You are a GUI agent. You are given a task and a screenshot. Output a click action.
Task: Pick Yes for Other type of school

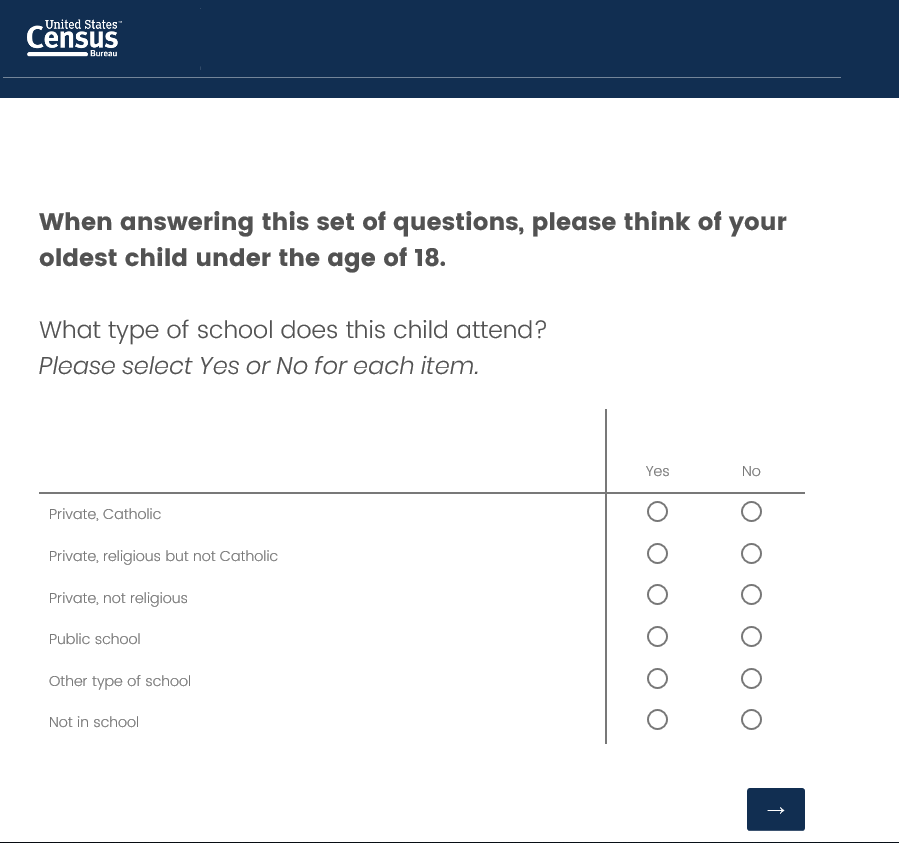coord(657,679)
